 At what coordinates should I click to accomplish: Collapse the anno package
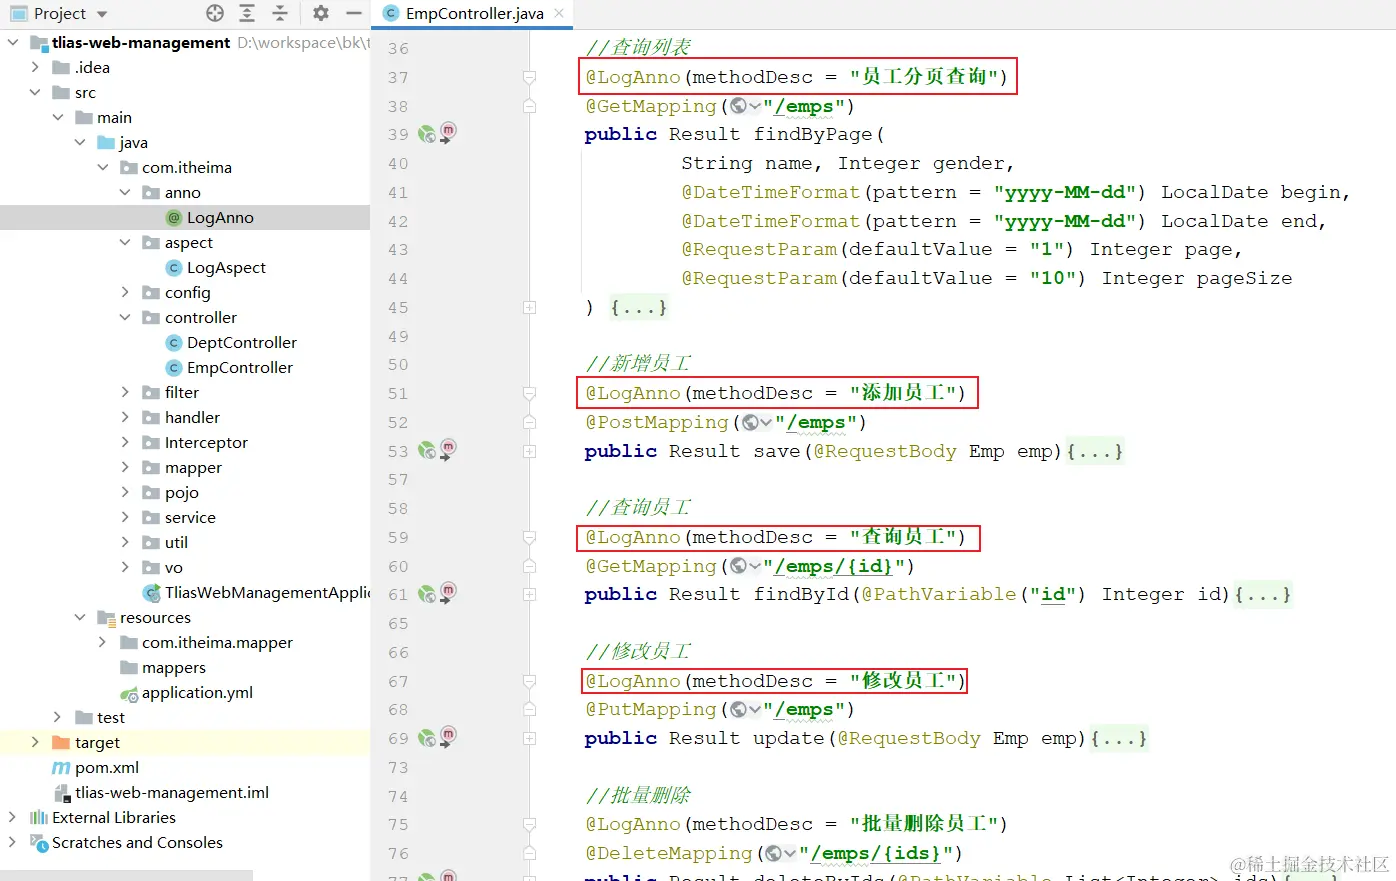click(x=125, y=192)
